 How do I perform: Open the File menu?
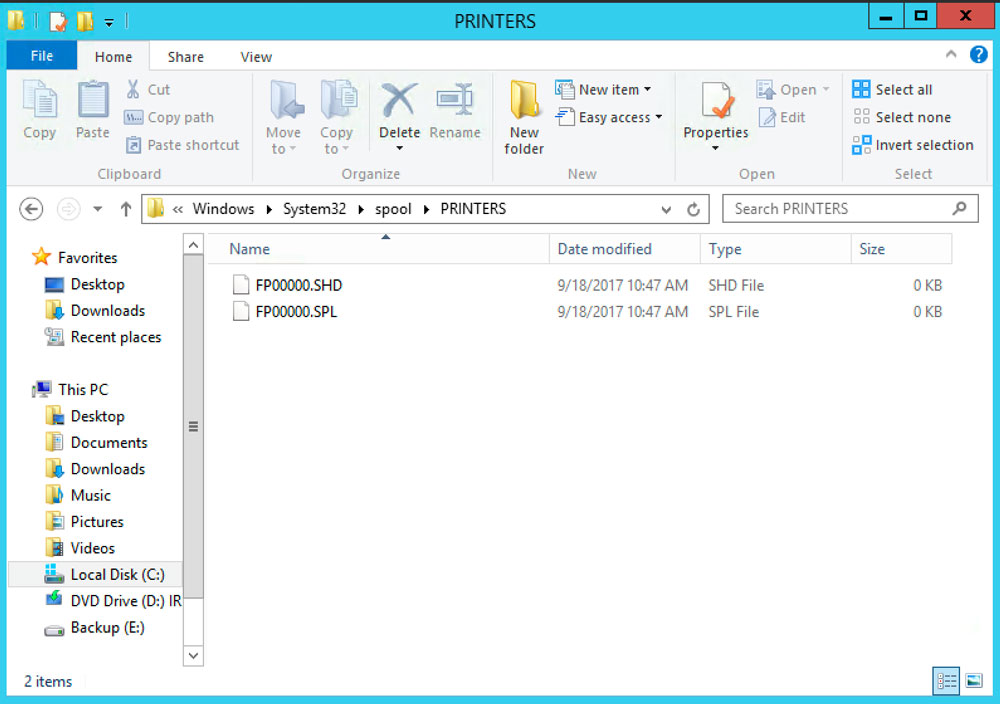click(x=42, y=56)
